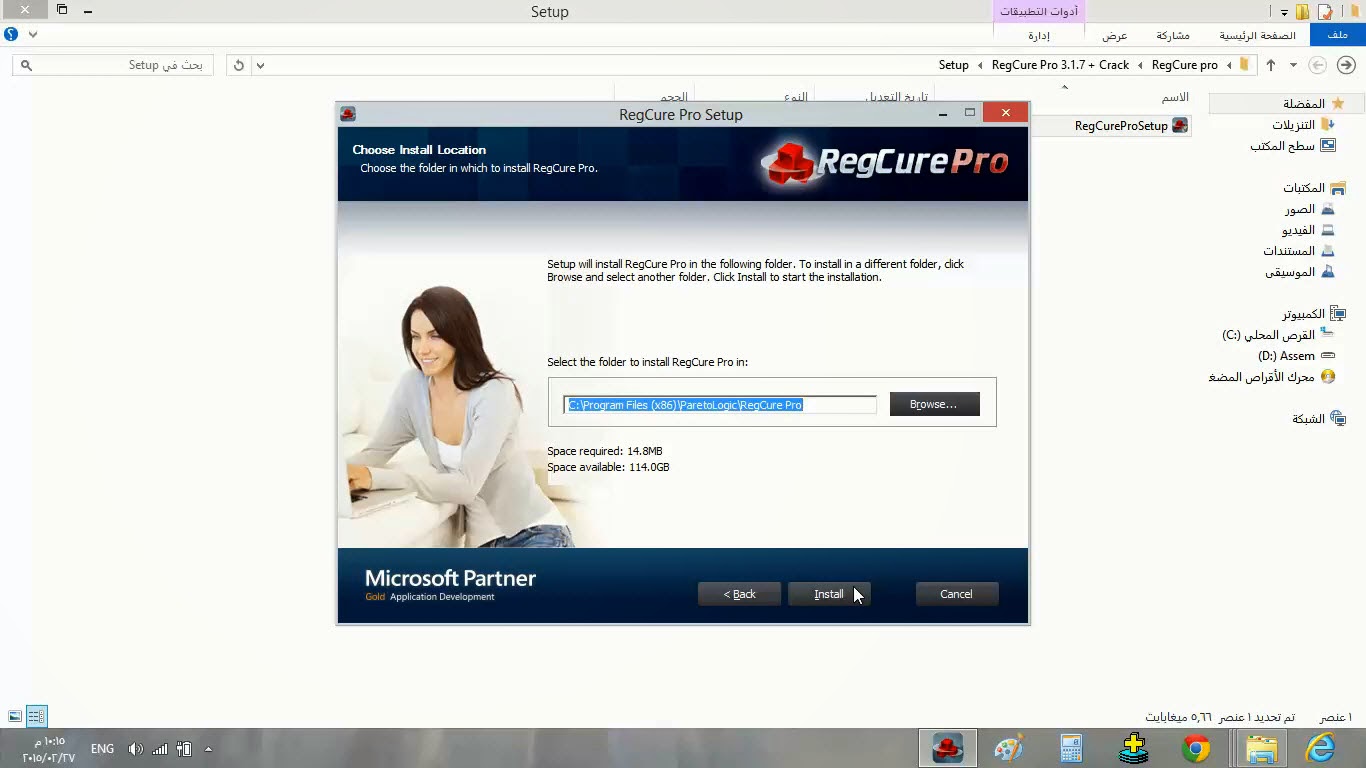The width and height of the screenshot is (1366, 768).
Task: Click Explorer help question mark icon
Action: point(11,34)
